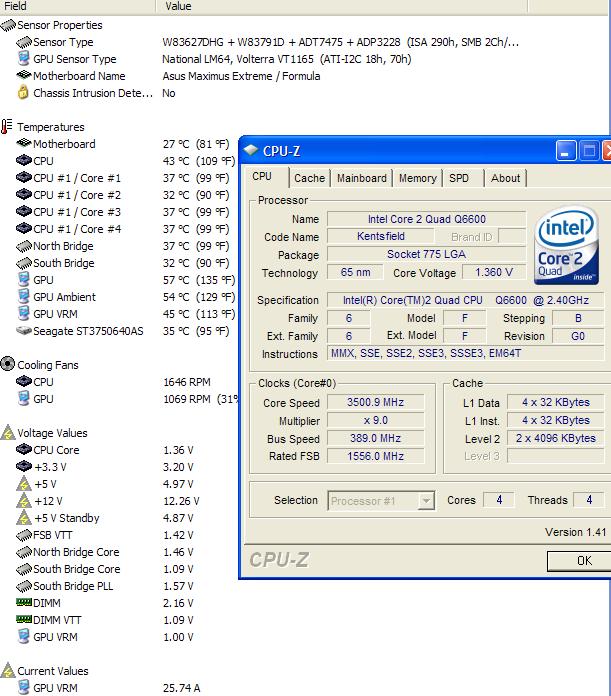Click the North Bridge temperature chip icon

[x=24, y=246]
